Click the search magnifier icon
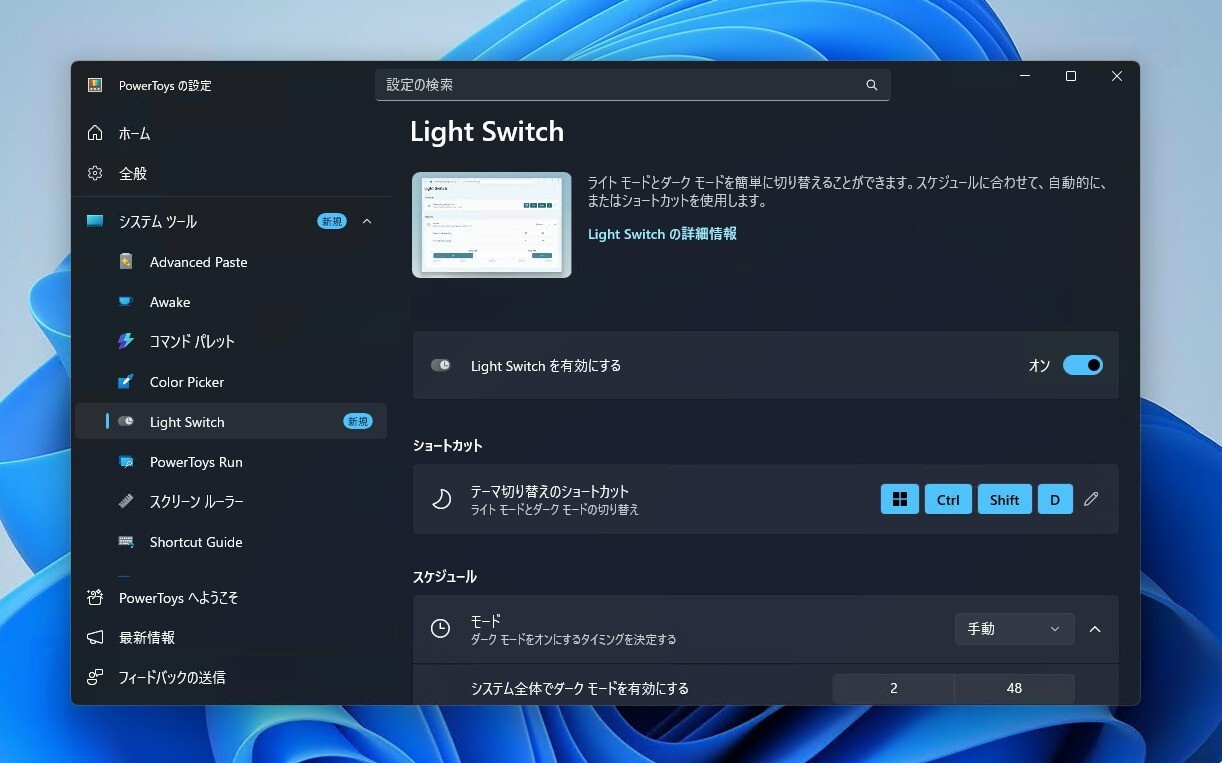Screen dimensions: 1222x763 pos(872,85)
